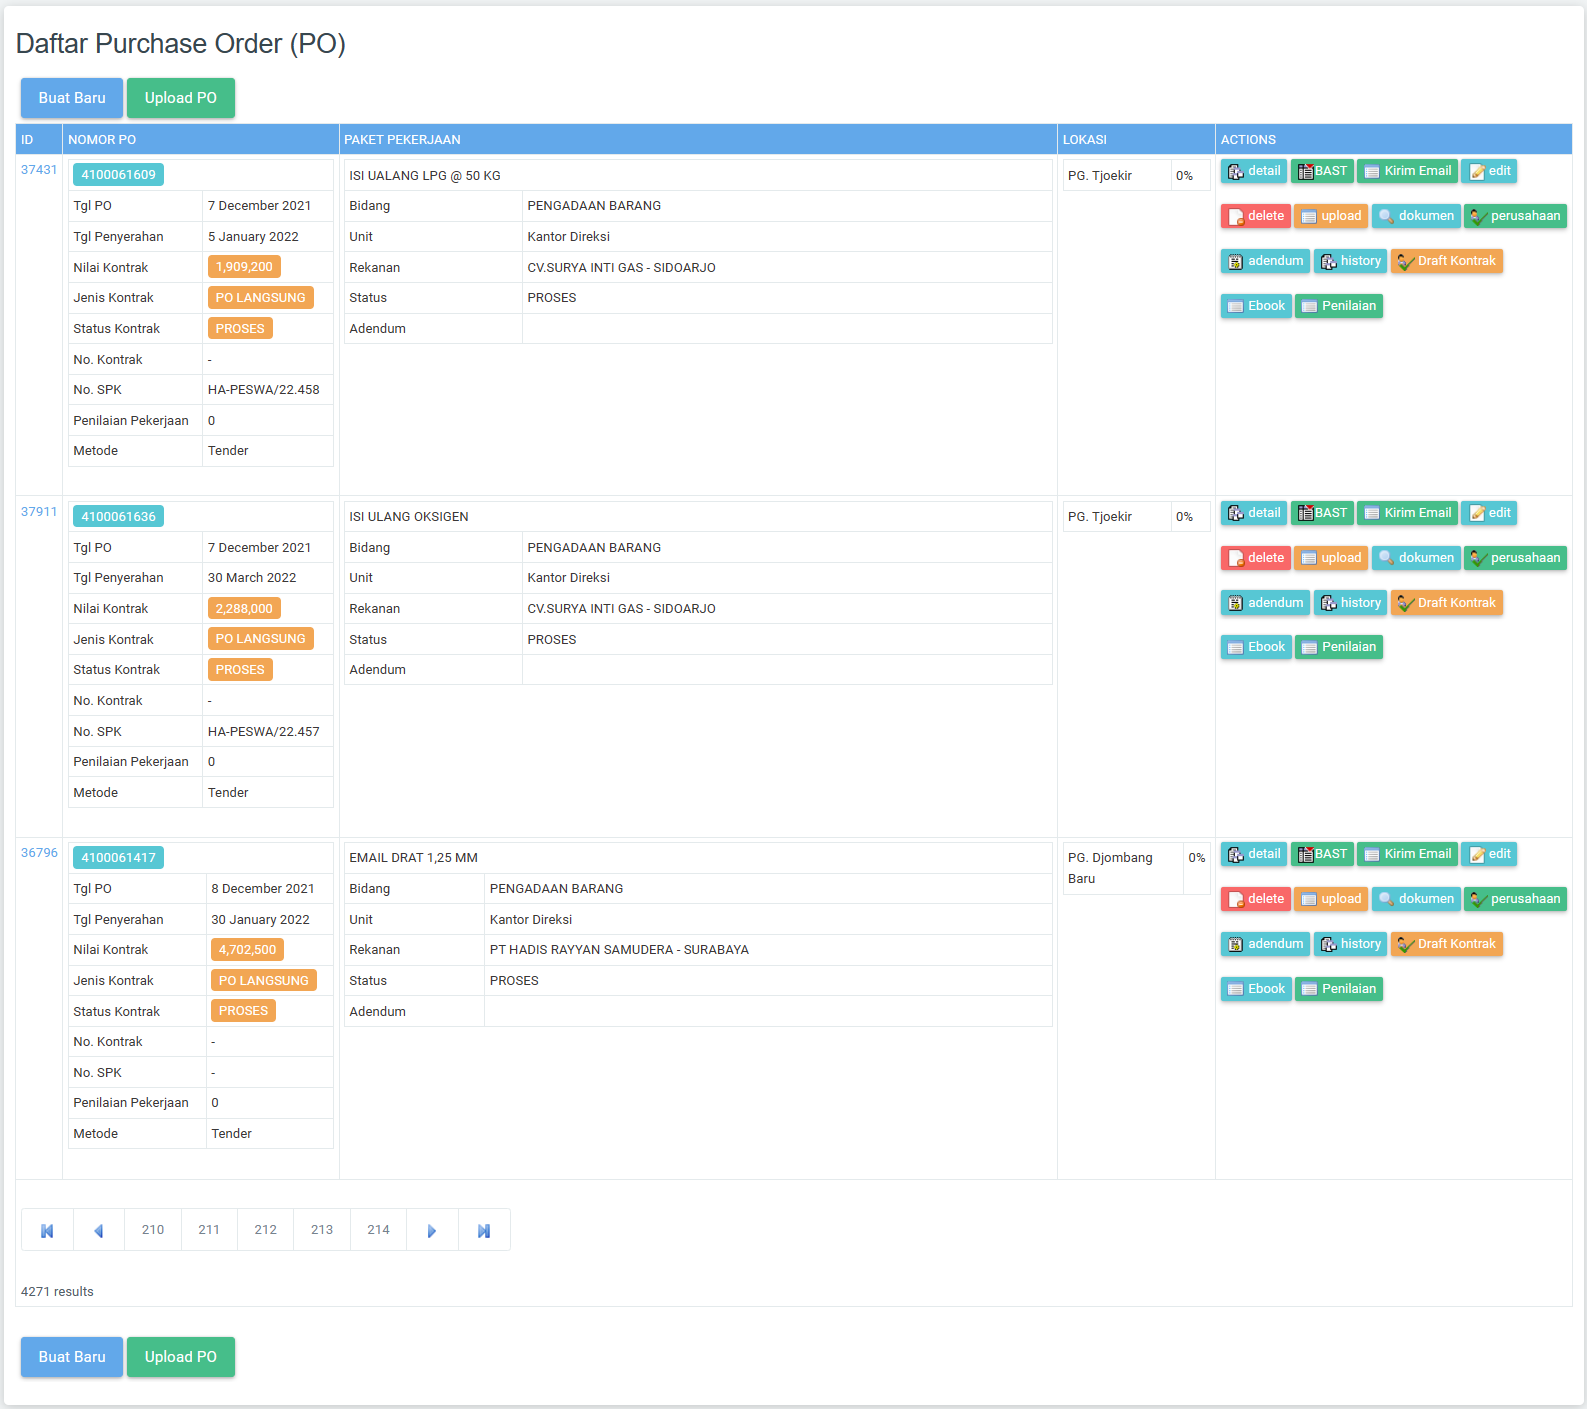Screen dimensions: 1587x1409
Task: Open perusahaan for PO 4100061417
Action: [1515, 899]
